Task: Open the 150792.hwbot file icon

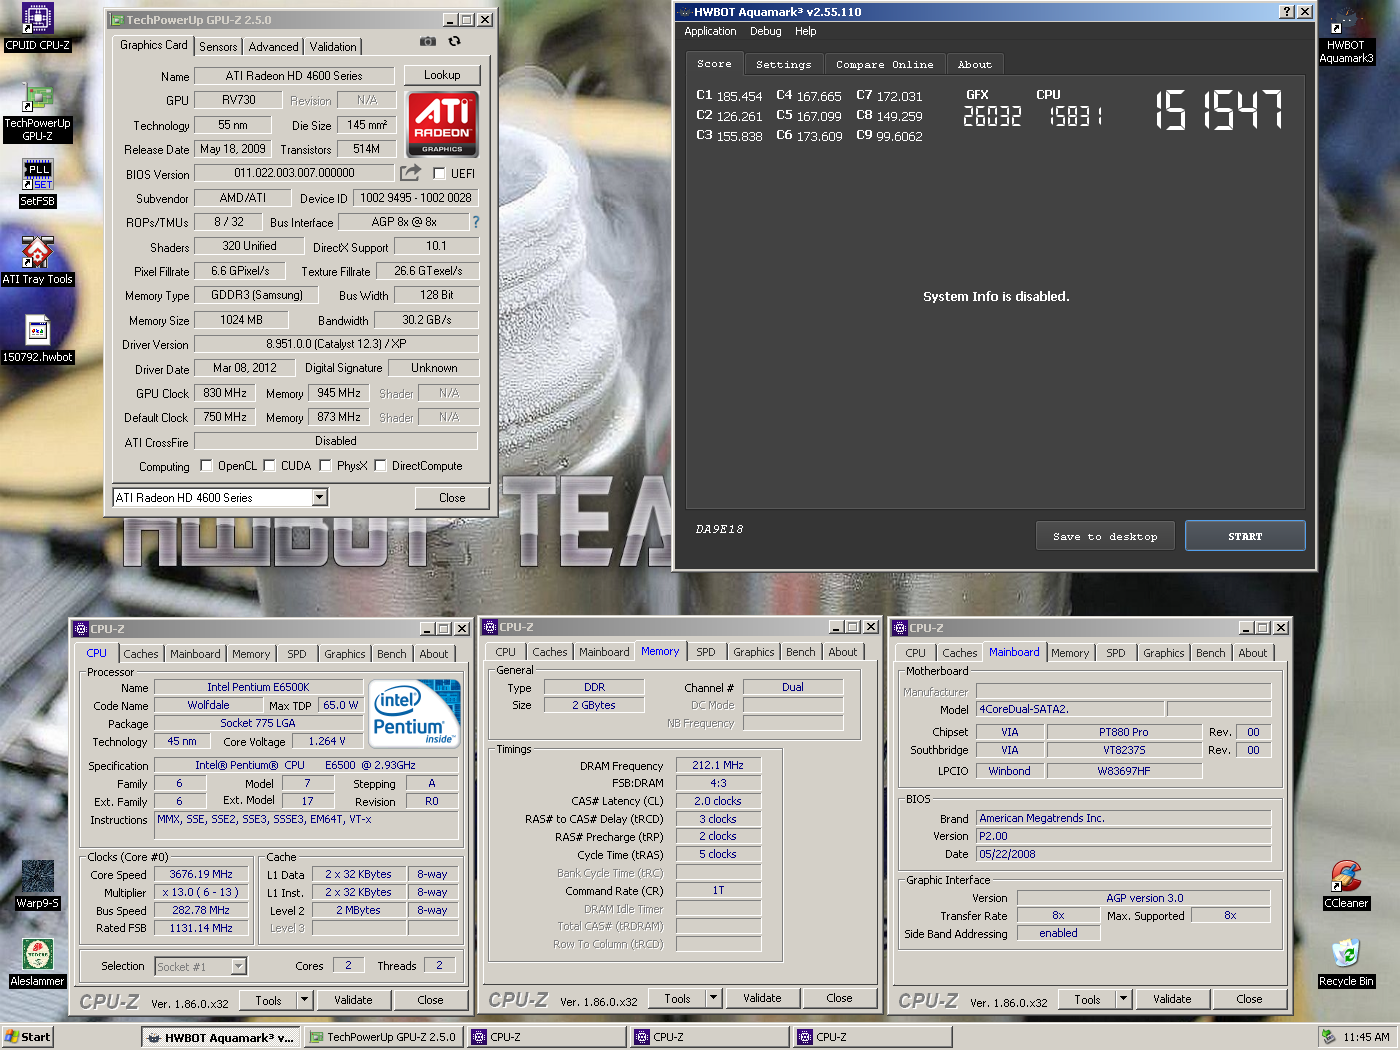Action: click(x=37, y=338)
